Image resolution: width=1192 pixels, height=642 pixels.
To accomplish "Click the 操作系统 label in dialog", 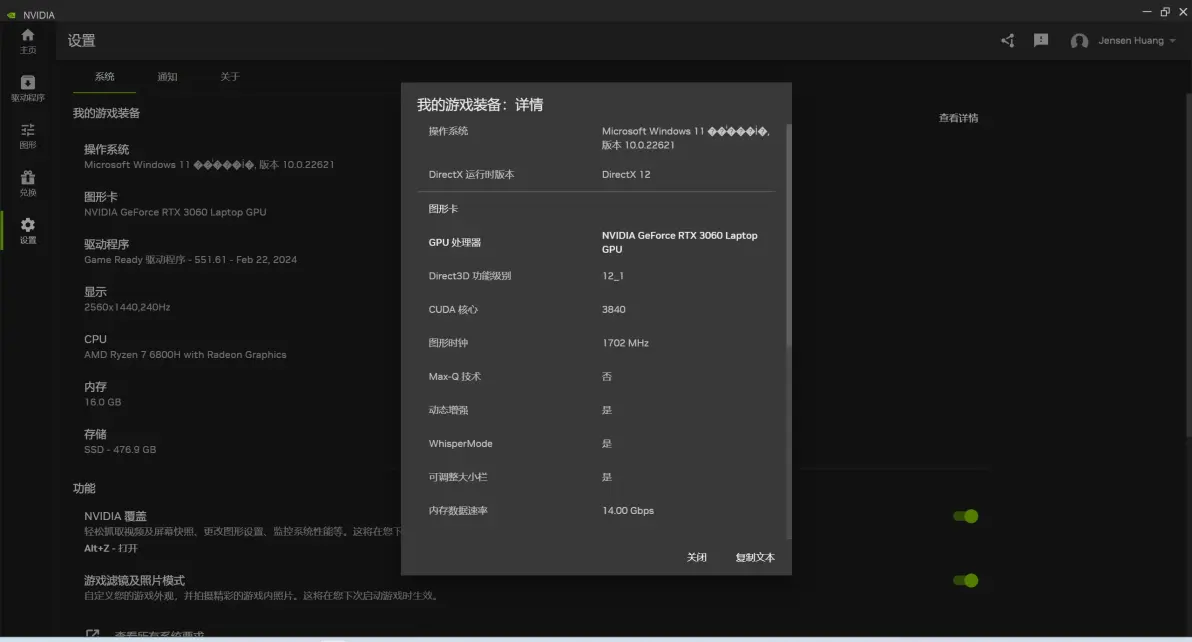I will coord(448,131).
